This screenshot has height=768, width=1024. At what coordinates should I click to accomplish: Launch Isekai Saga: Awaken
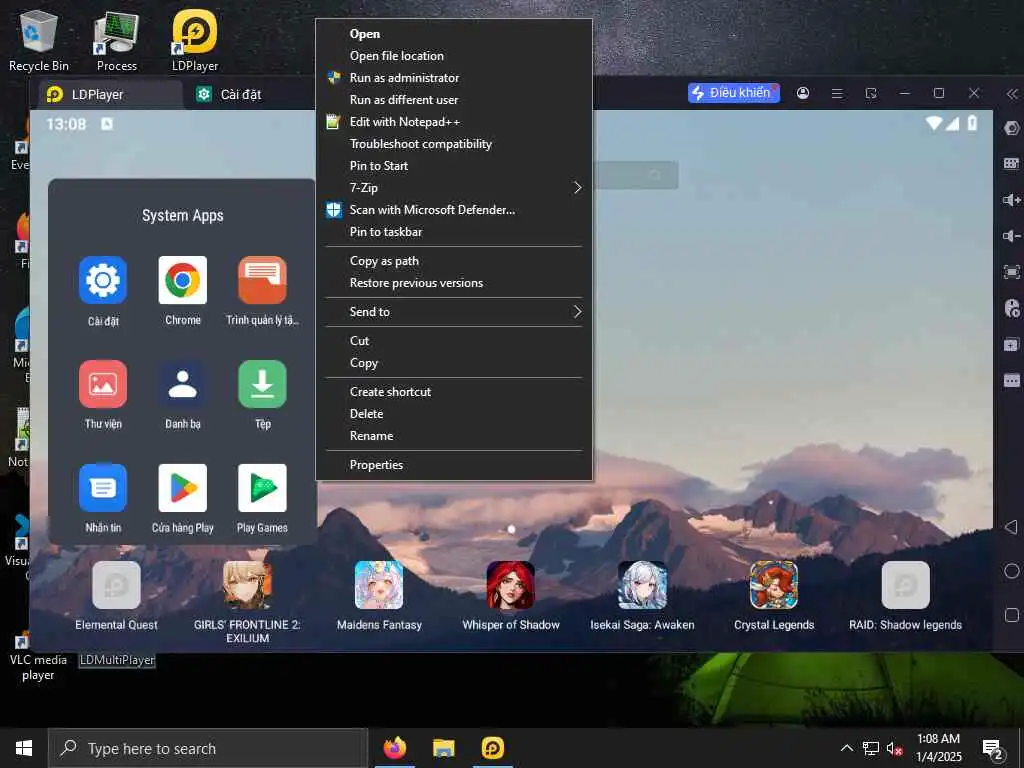(643, 596)
